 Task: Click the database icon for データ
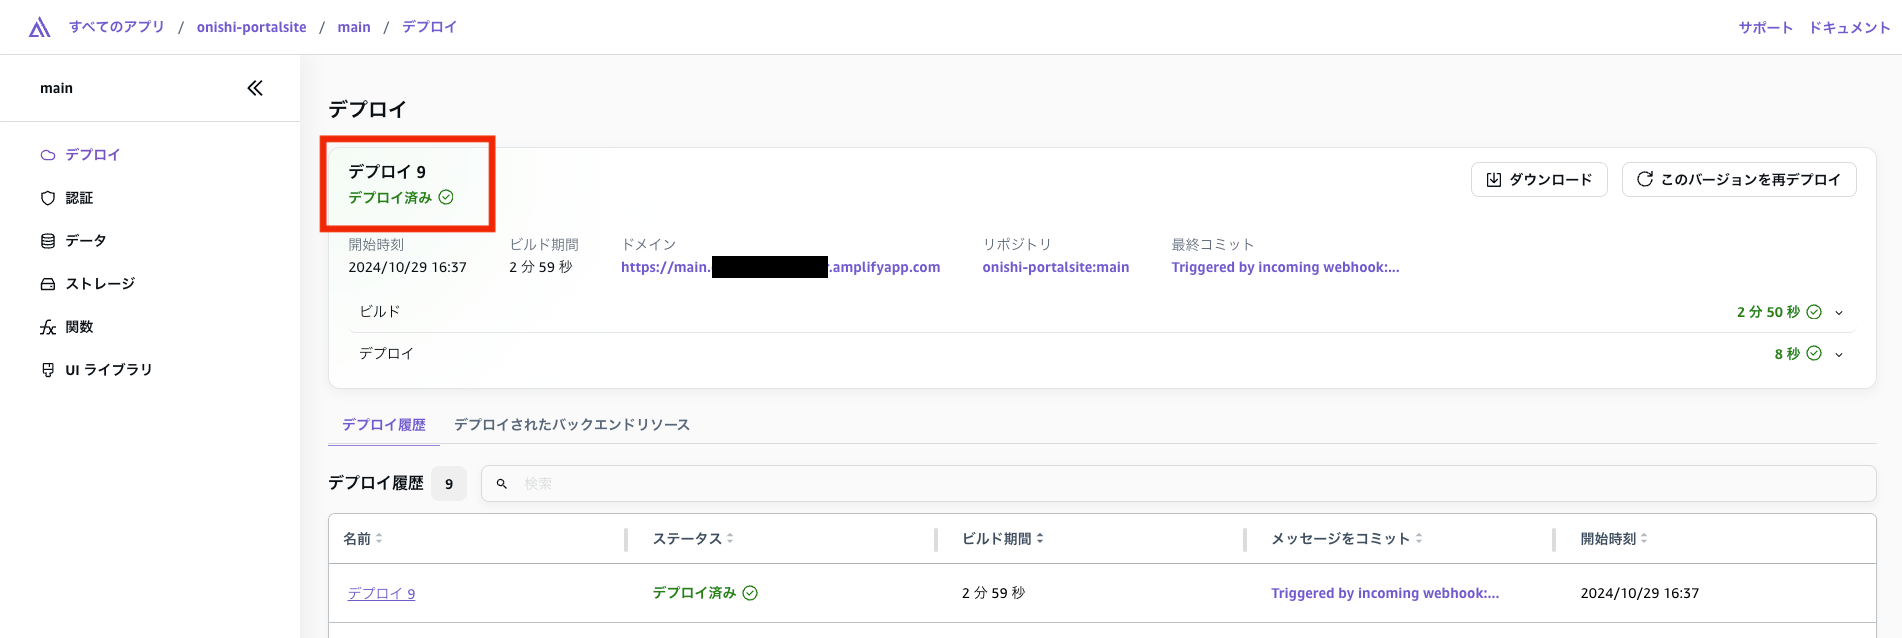click(47, 241)
